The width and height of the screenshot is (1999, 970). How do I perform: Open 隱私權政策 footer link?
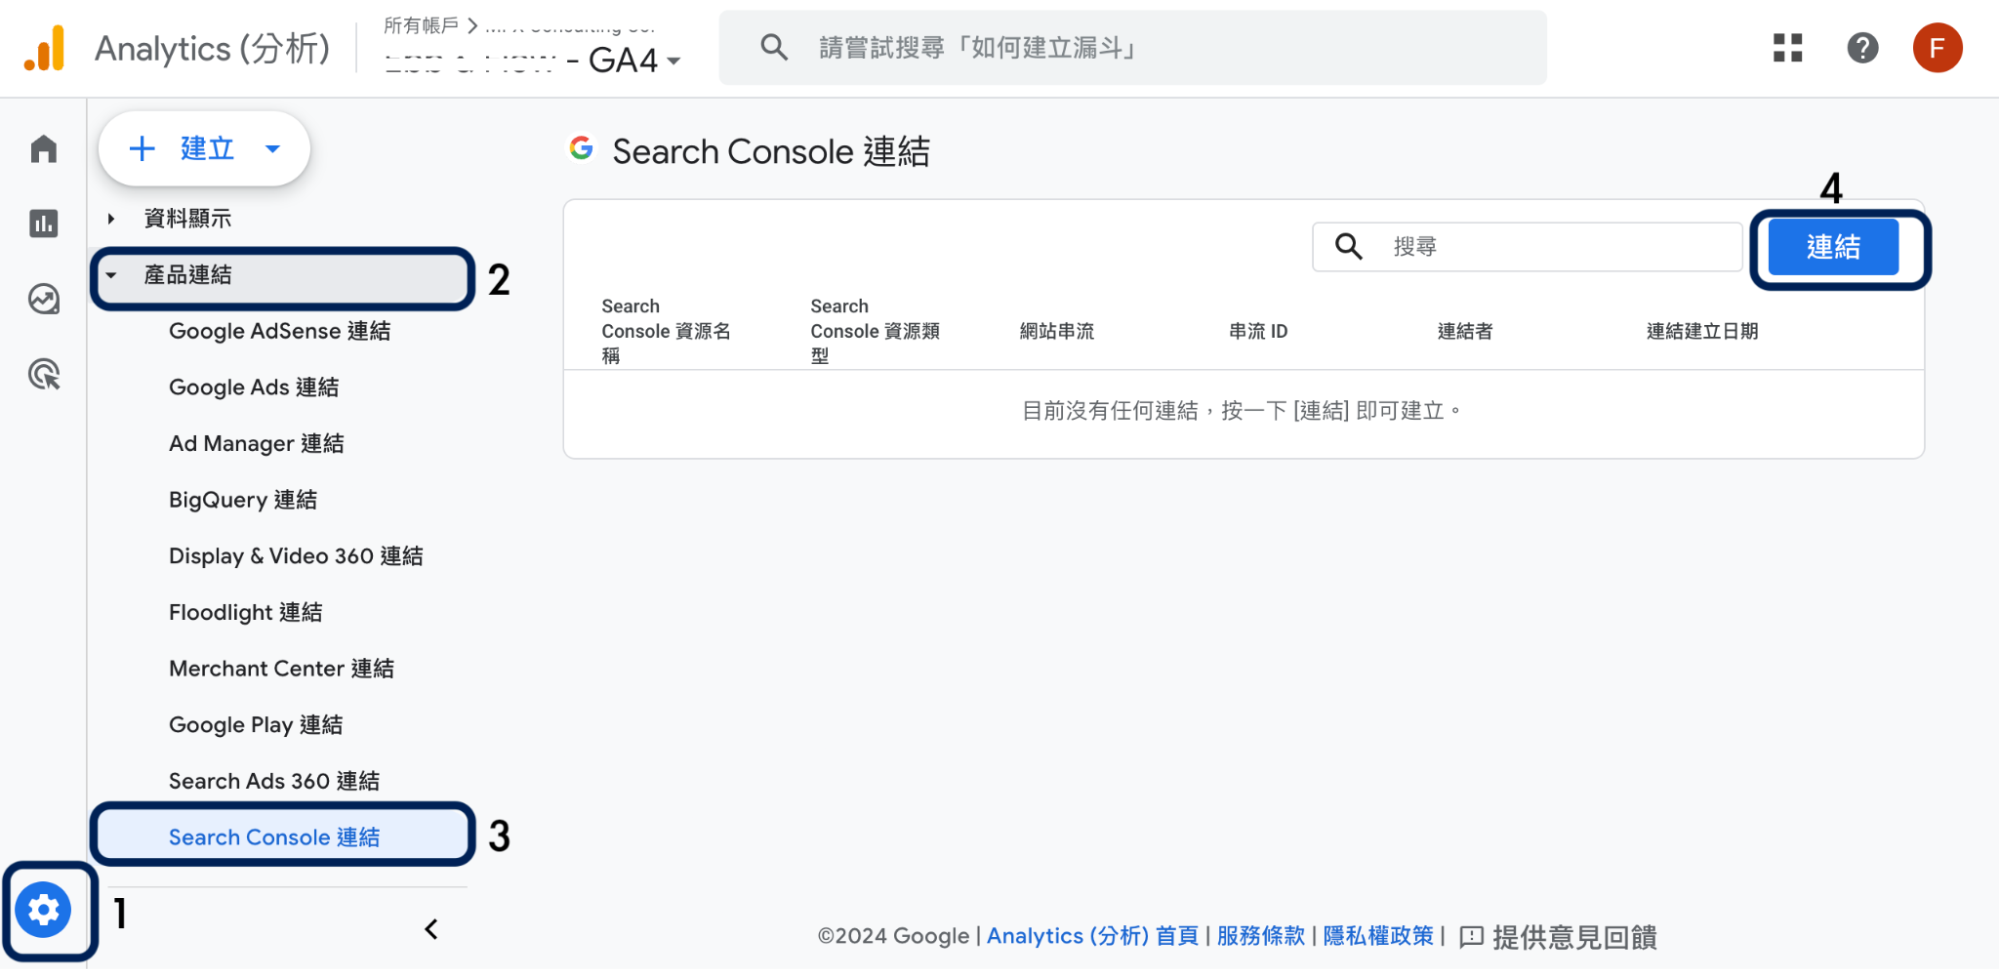pyautogui.click(x=1378, y=936)
